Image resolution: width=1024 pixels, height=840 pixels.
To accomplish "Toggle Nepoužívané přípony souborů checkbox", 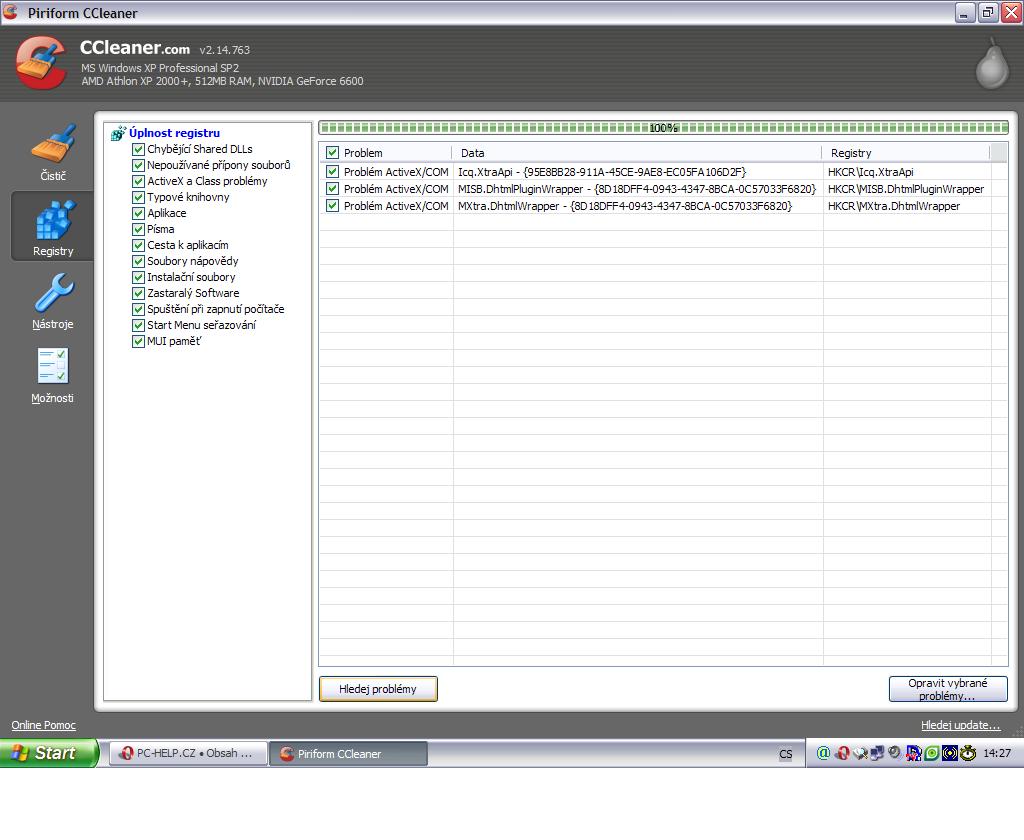I will [138, 165].
